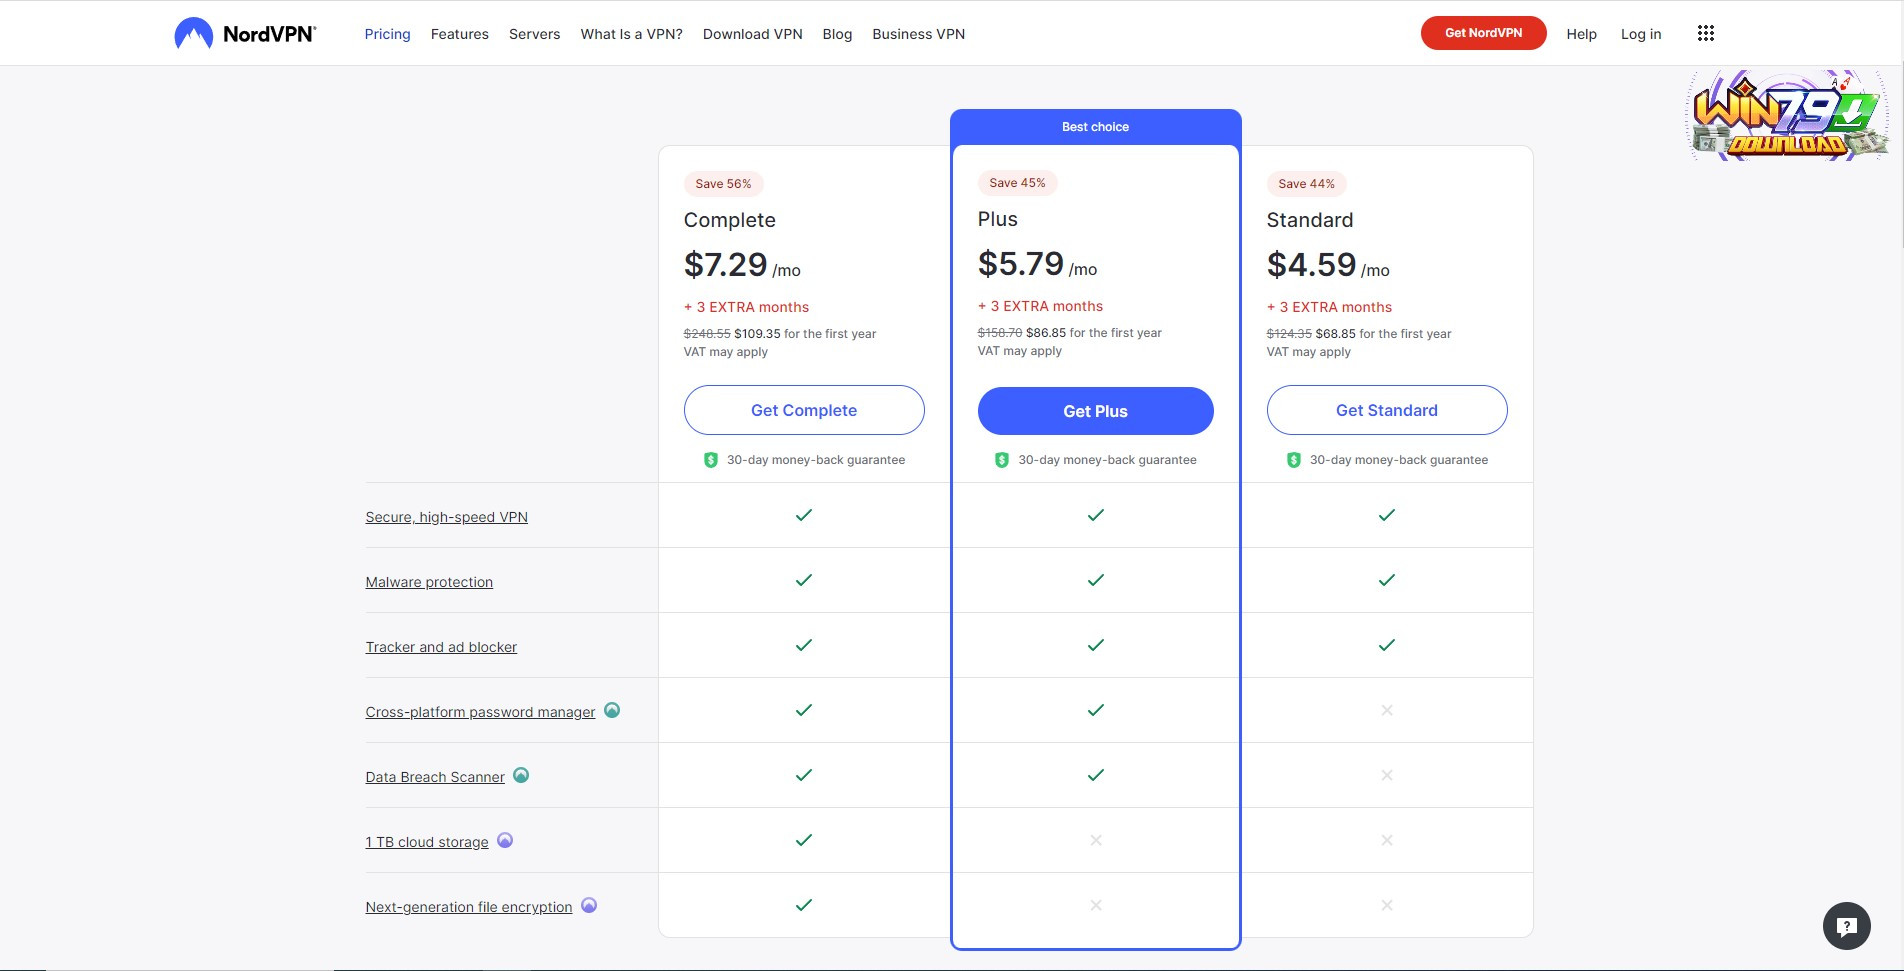Click the red Get NordVPN button
The width and height of the screenshot is (1904, 971).
(x=1483, y=33)
